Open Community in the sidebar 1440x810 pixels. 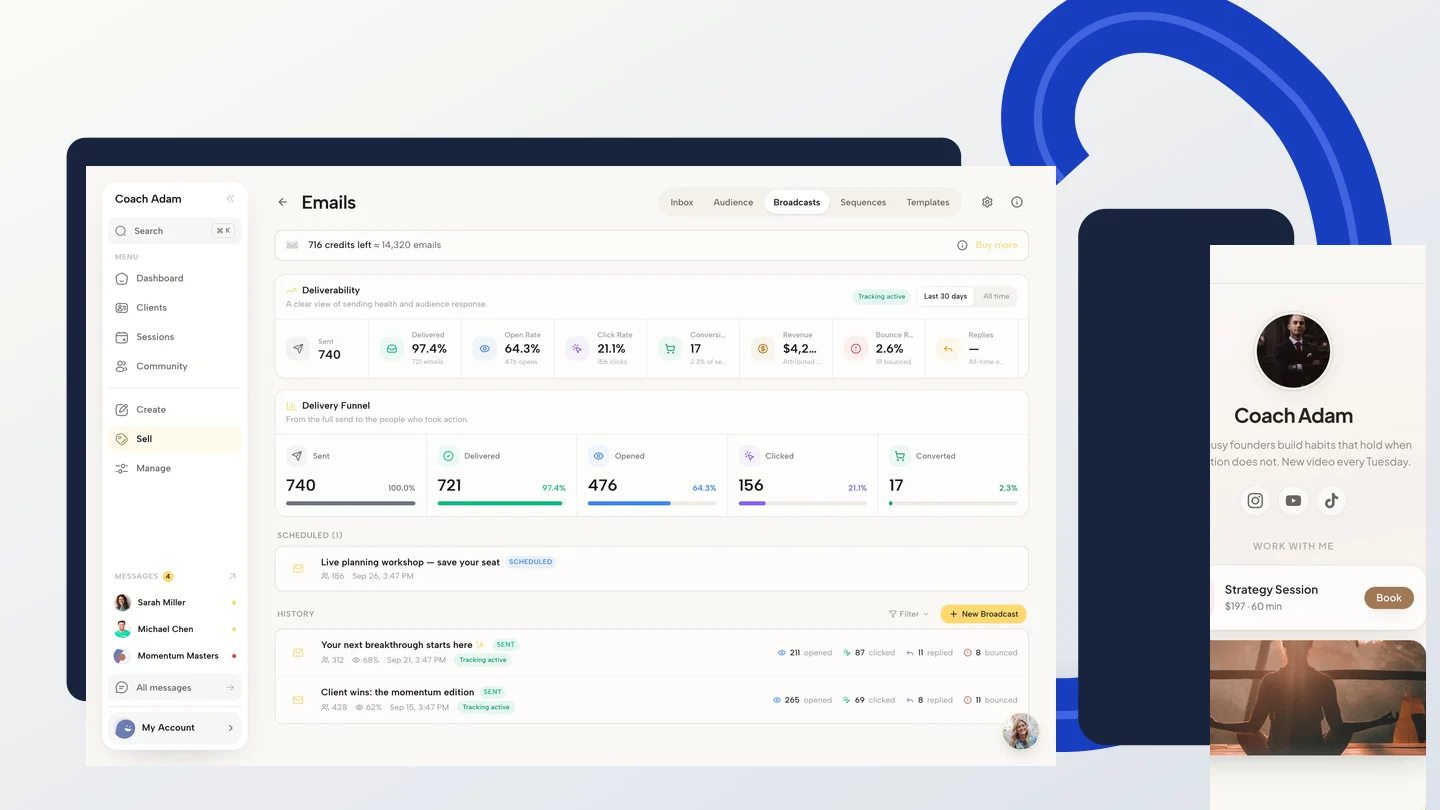point(175,366)
